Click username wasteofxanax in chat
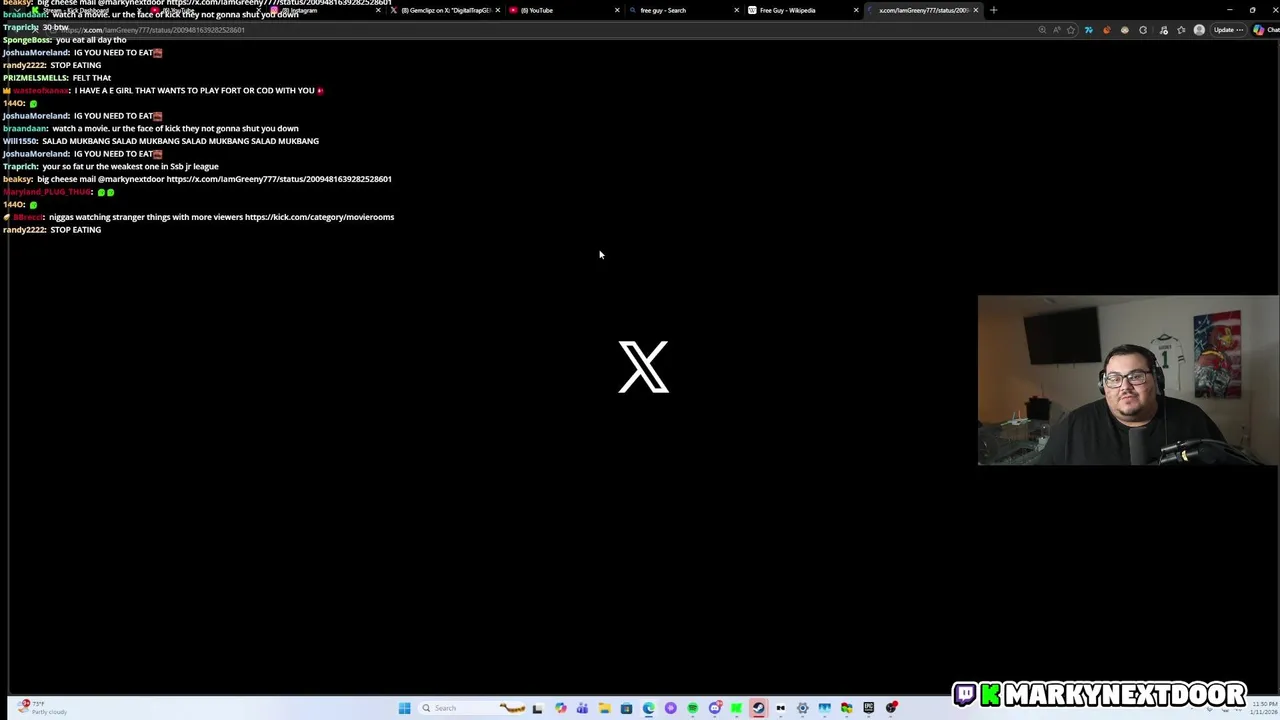The height and width of the screenshot is (720, 1280). (41, 90)
